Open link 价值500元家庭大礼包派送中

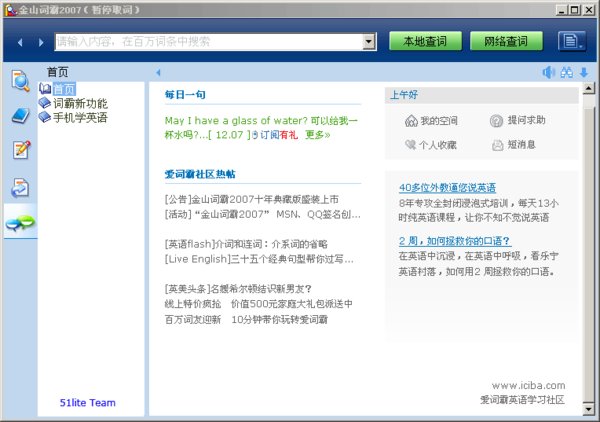click(x=292, y=304)
